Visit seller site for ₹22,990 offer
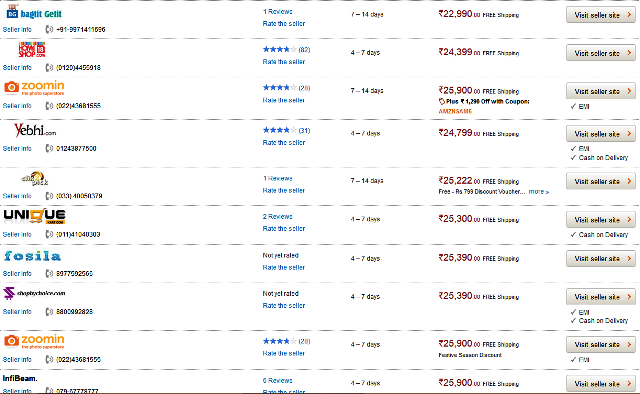The image size is (640, 394). 600,15
